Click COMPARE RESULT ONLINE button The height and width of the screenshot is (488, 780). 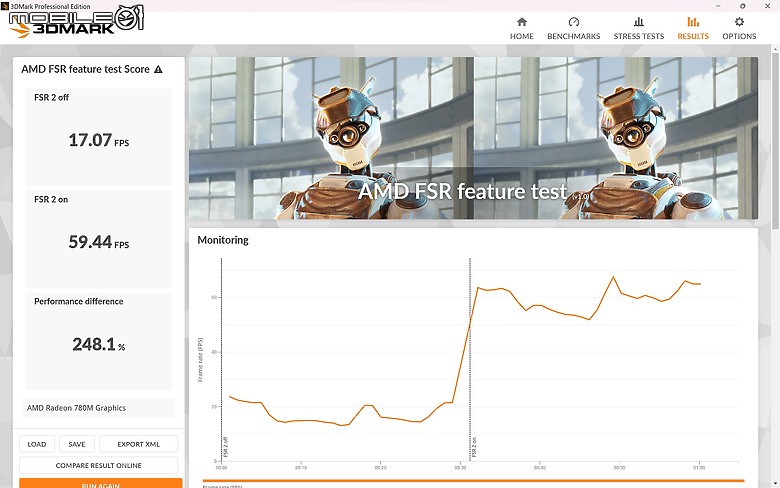[98, 465]
